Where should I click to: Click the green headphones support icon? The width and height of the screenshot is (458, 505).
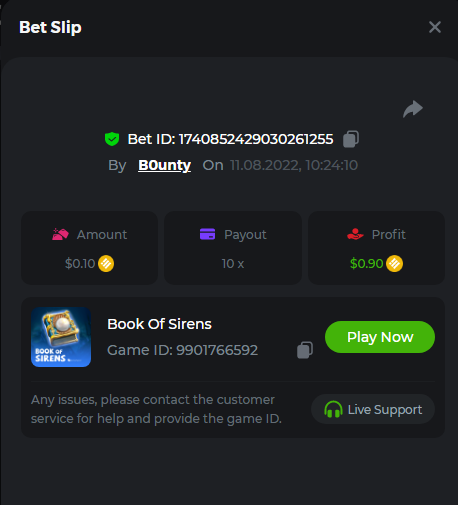coord(333,409)
